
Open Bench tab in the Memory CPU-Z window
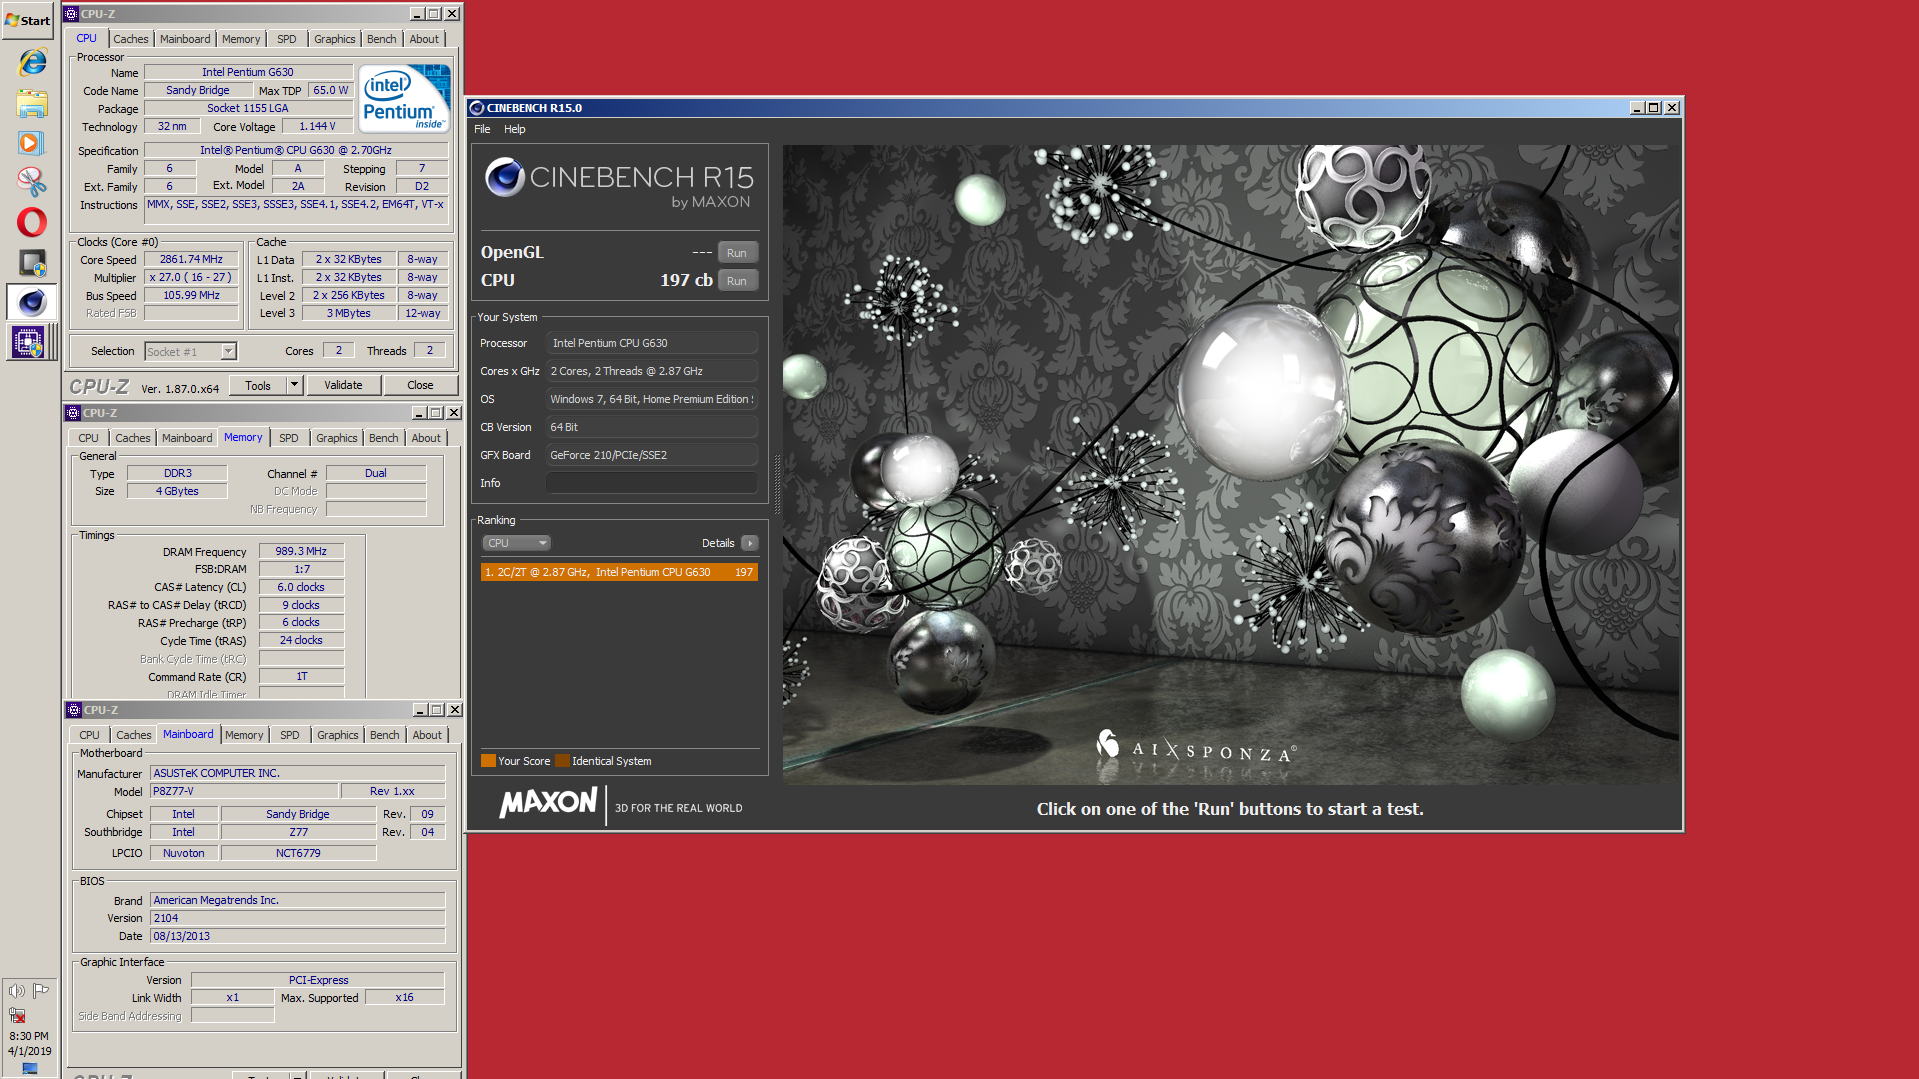(384, 438)
